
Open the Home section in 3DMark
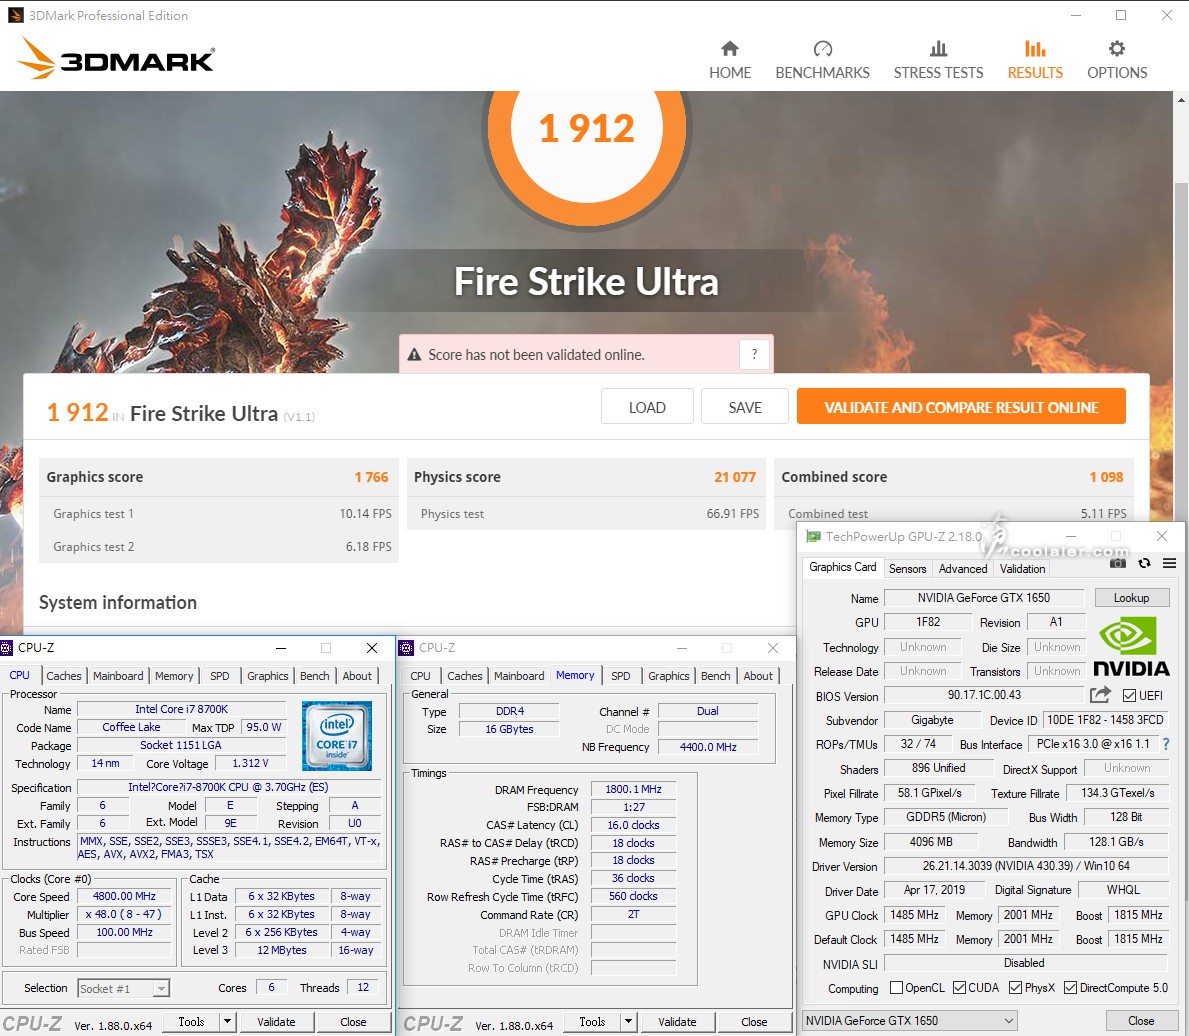(729, 61)
